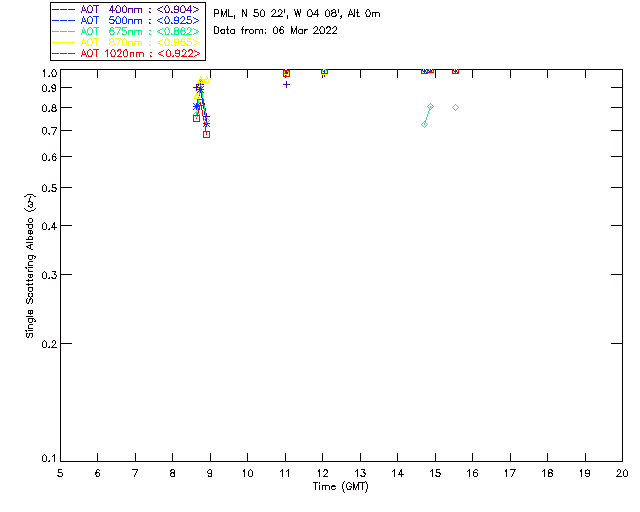This screenshot has height=512, width=640.
Task: Click the y-axis tick label 0.4
Action: point(49,226)
